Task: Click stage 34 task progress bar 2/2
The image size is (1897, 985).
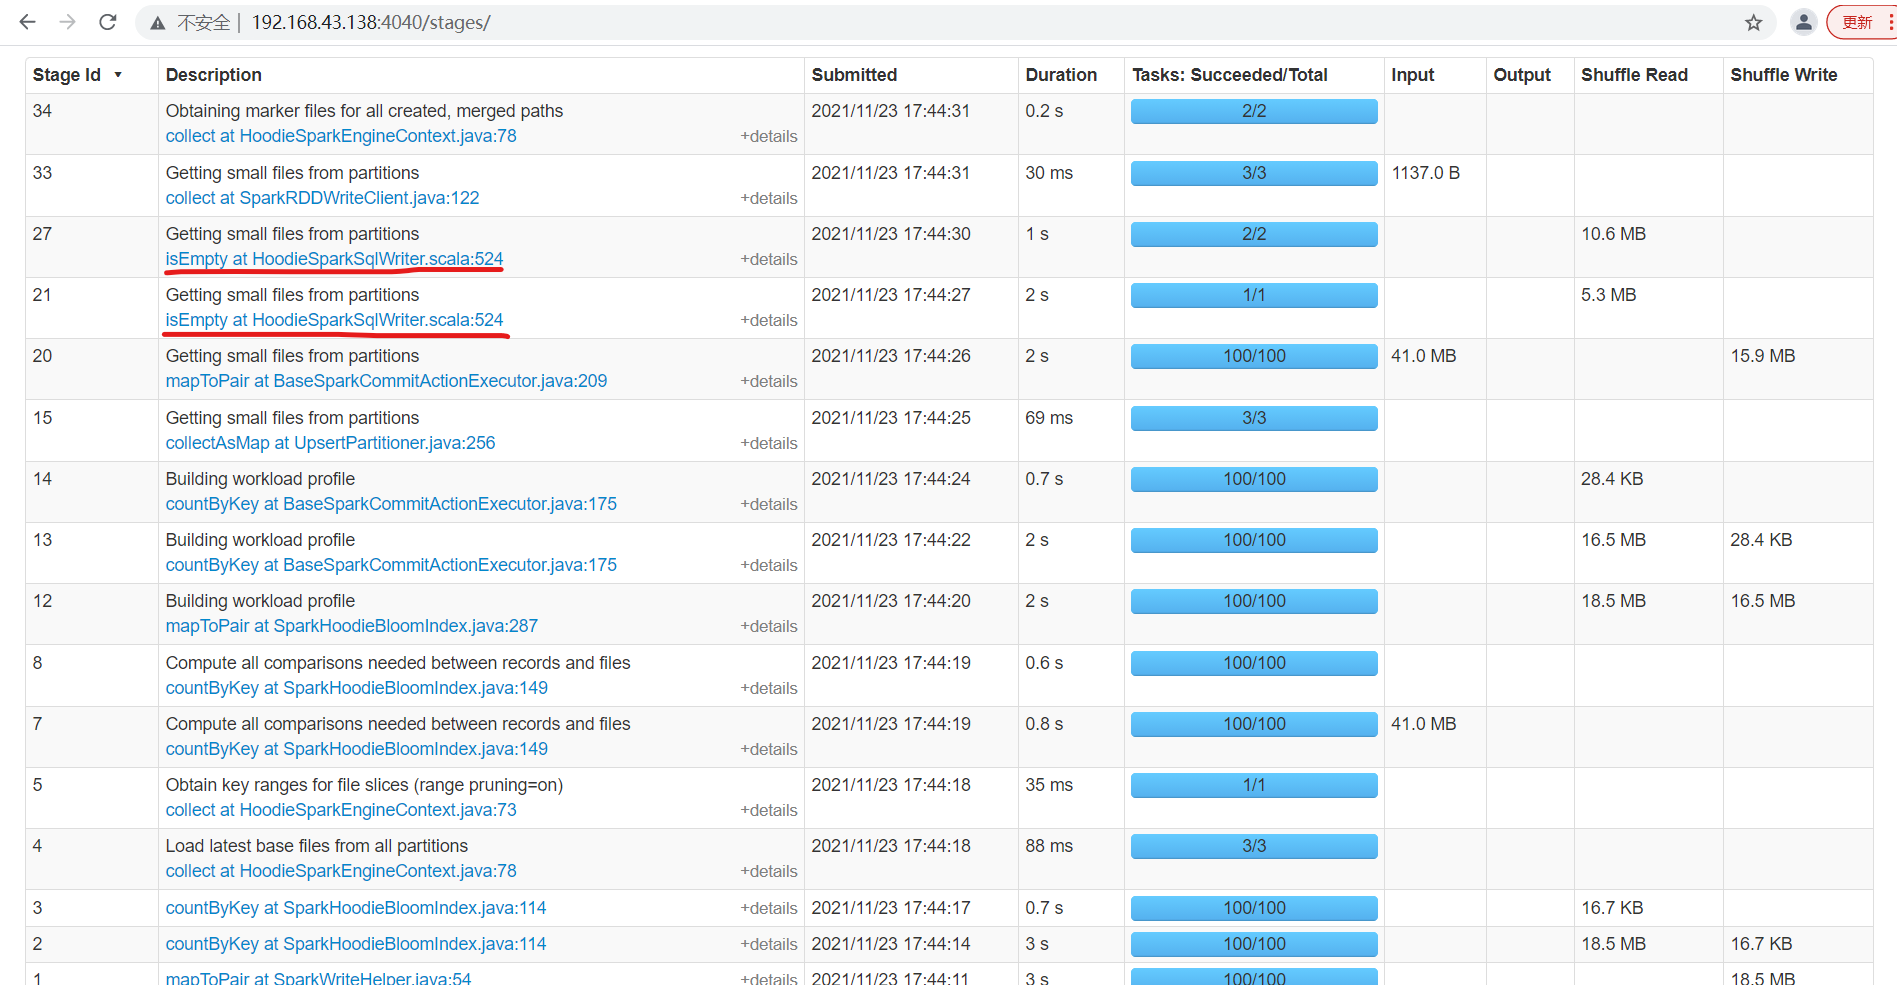Action: click(1254, 111)
